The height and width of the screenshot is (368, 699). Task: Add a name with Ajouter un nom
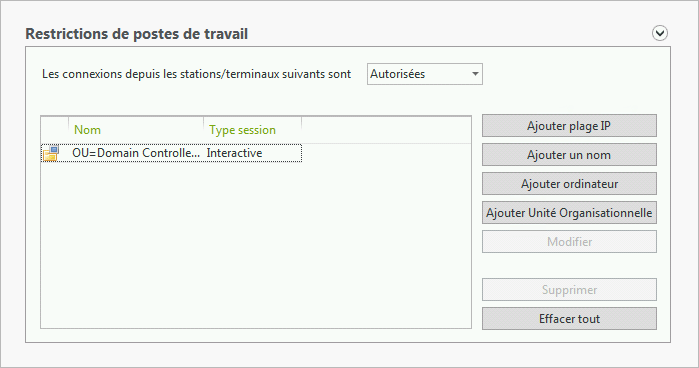[569, 155]
